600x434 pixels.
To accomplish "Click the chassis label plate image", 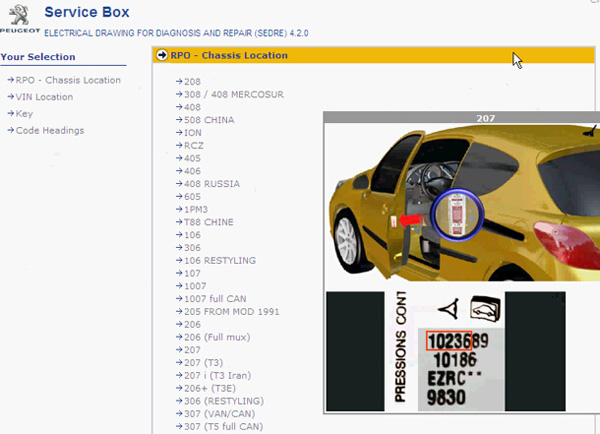I will coord(446,351).
